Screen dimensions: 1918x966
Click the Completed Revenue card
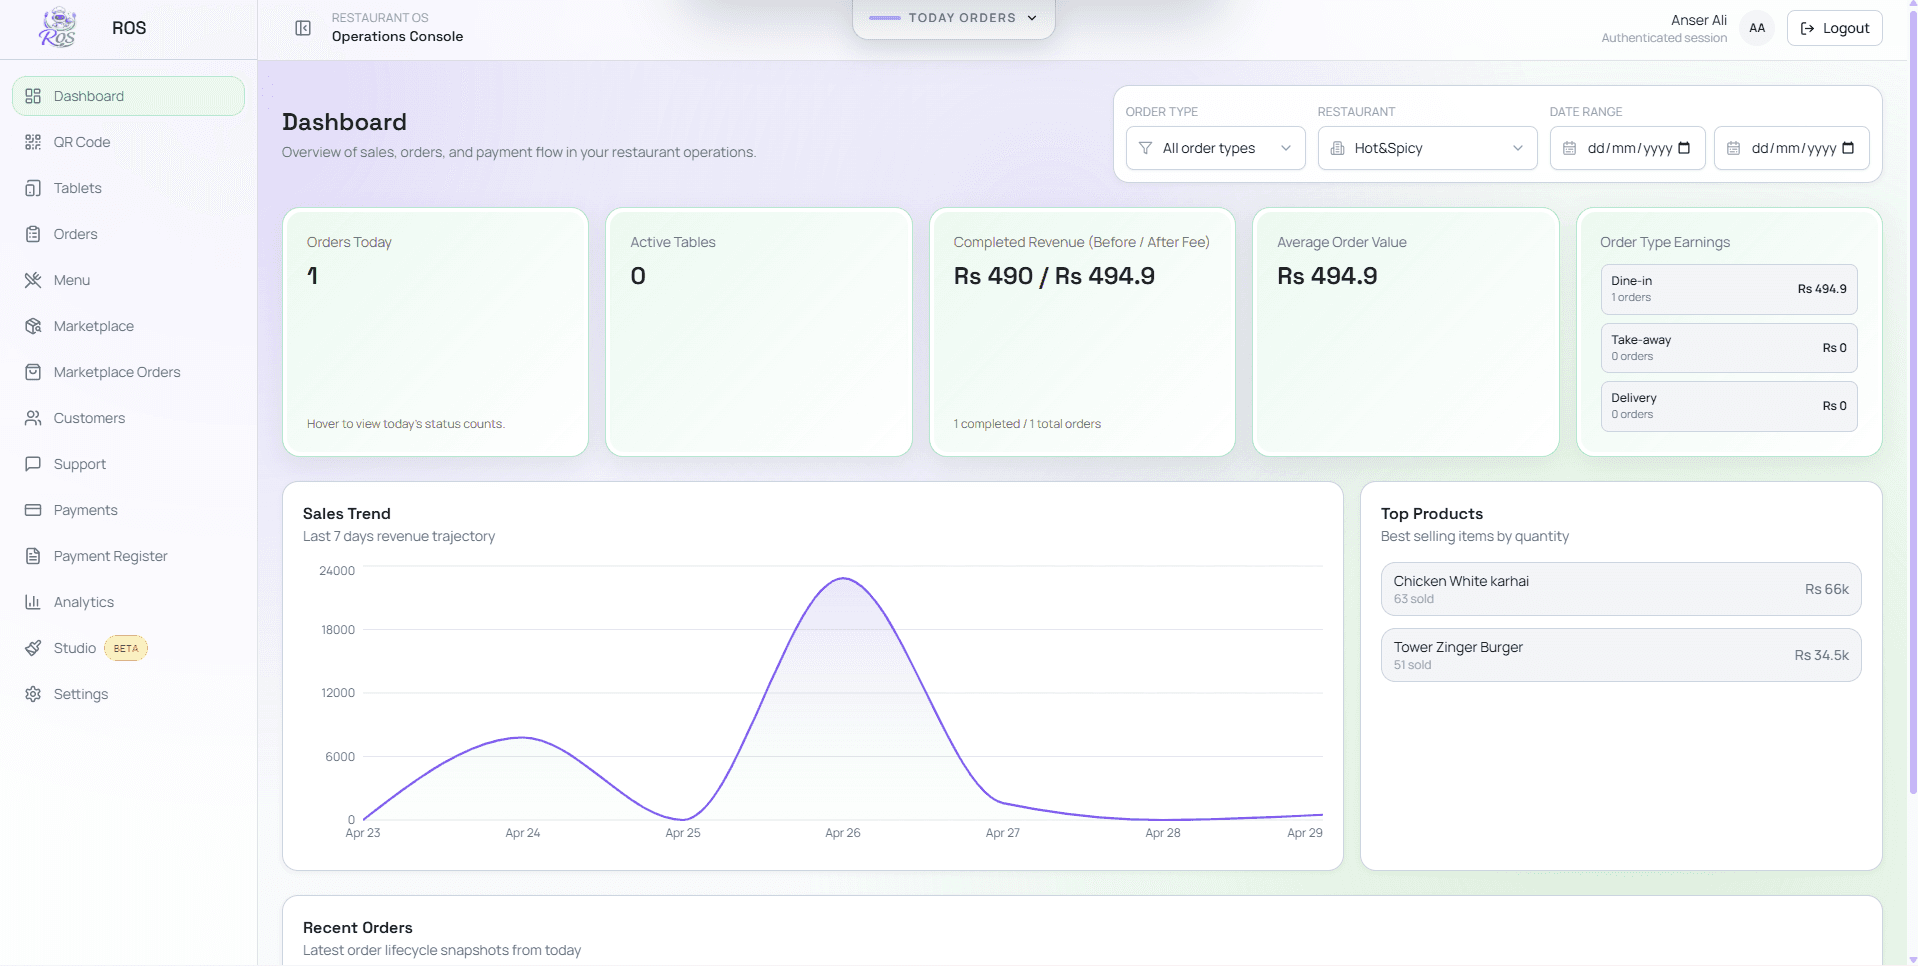click(1082, 332)
